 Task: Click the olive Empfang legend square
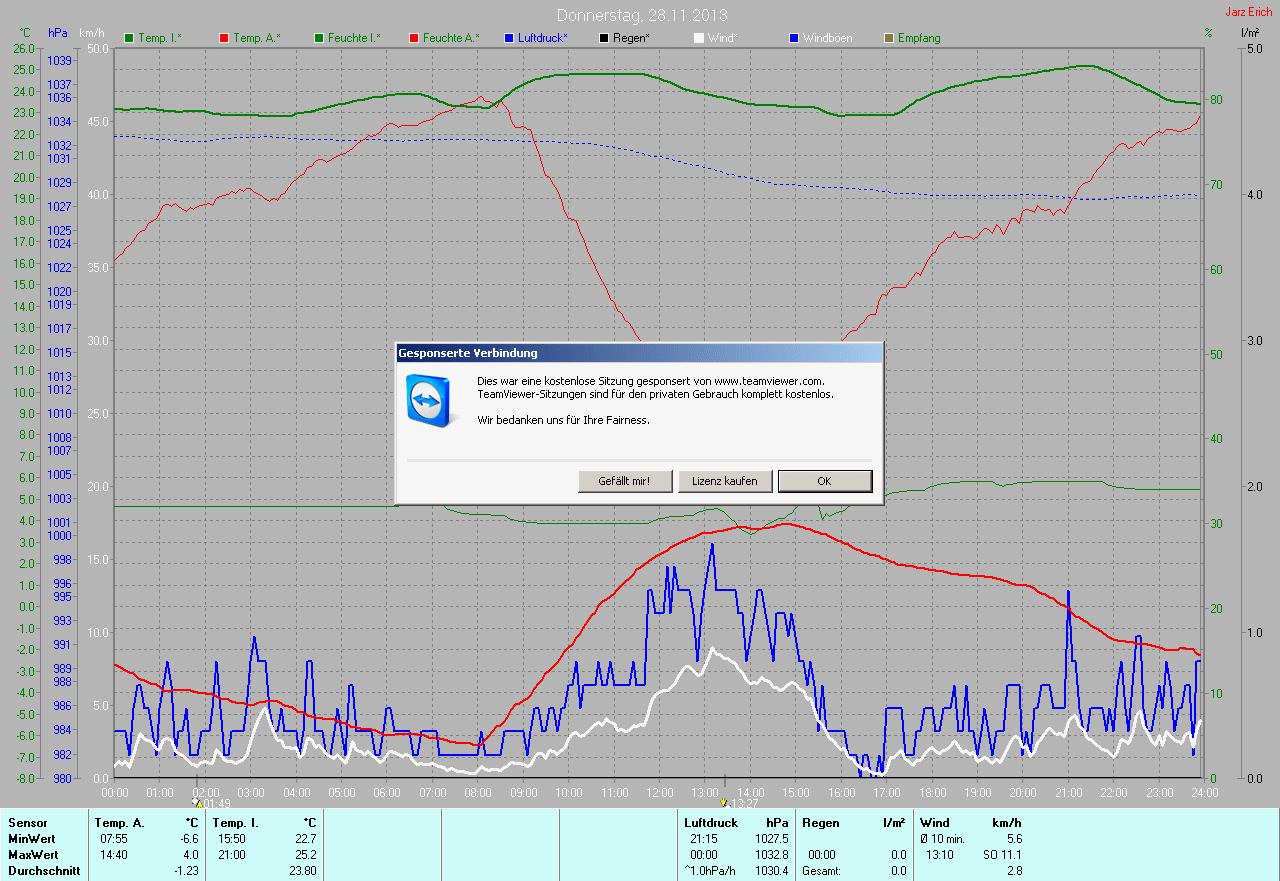point(888,38)
